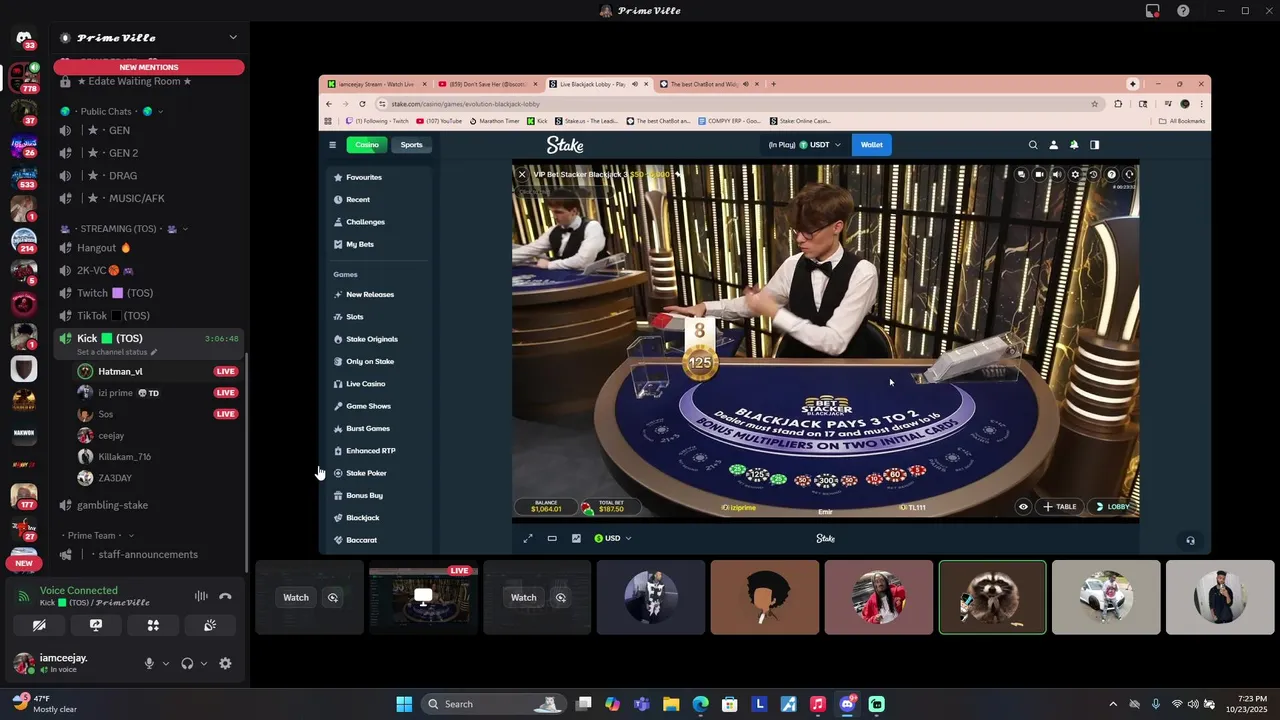The image size is (1280, 720).
Task: Open USDT currency balance dropdown
Action: coord(805,145)
